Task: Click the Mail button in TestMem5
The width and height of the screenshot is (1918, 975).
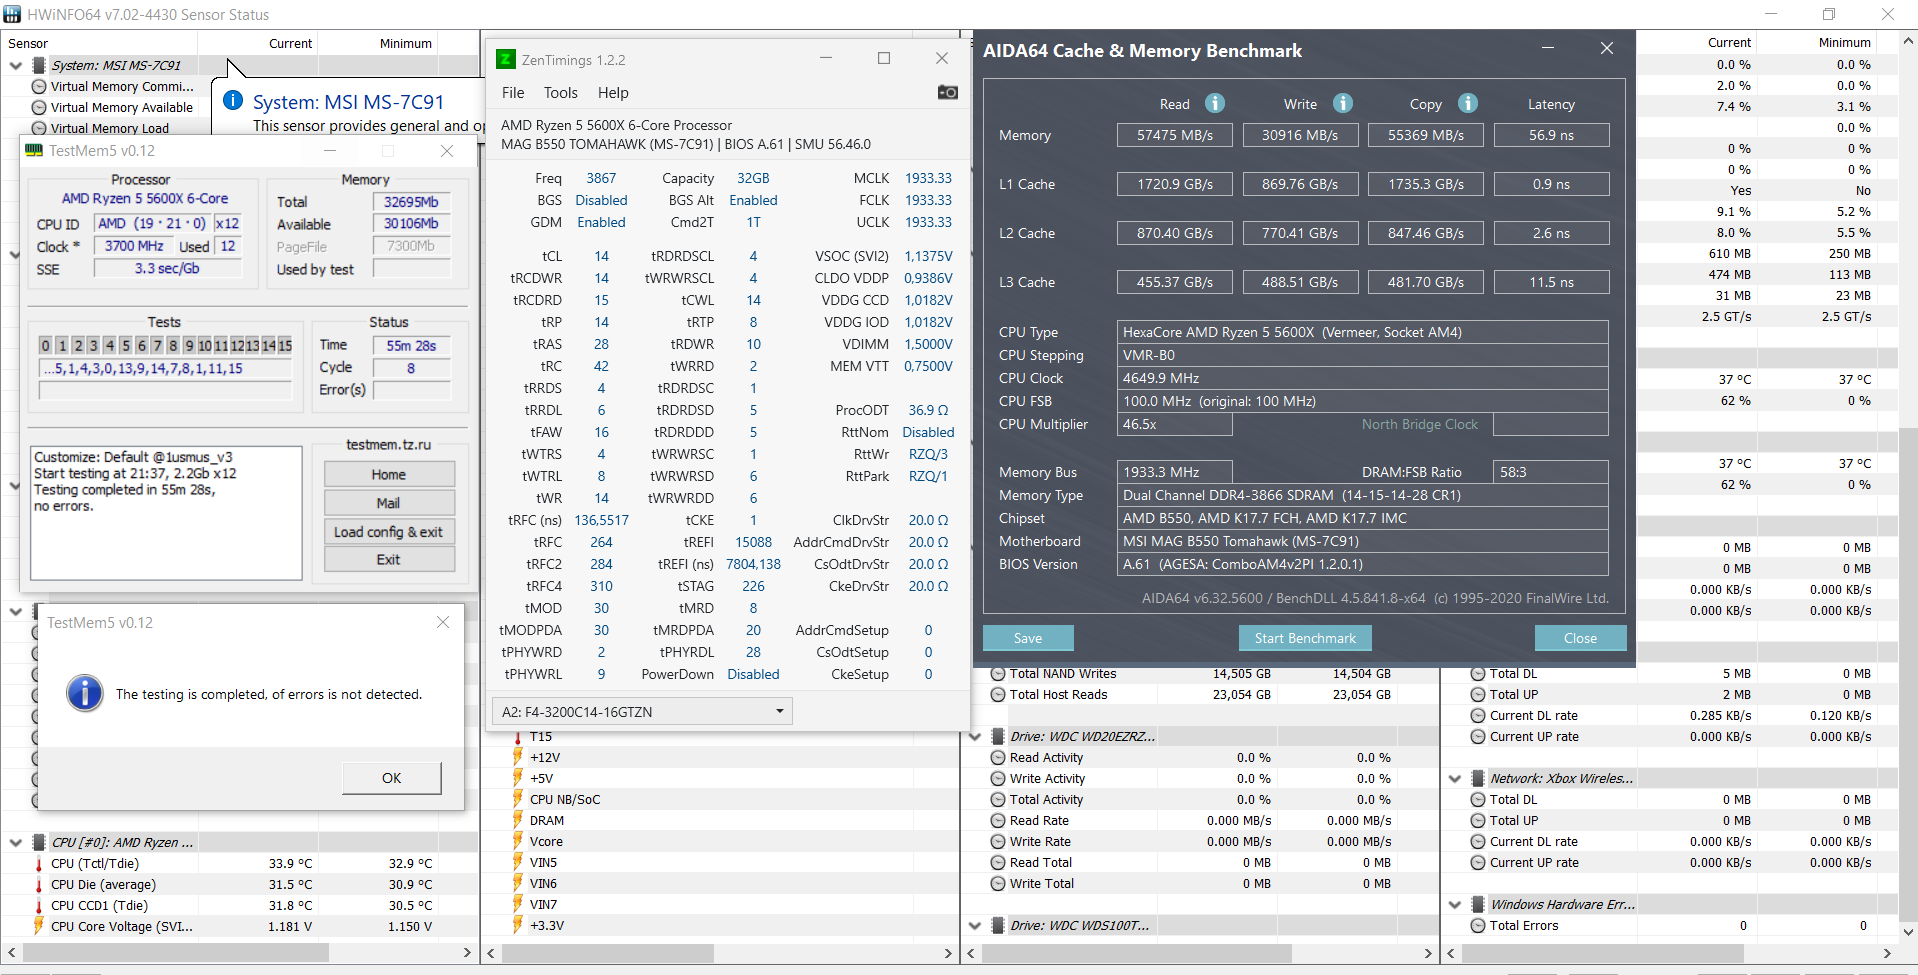Action: tap(389, 502)
